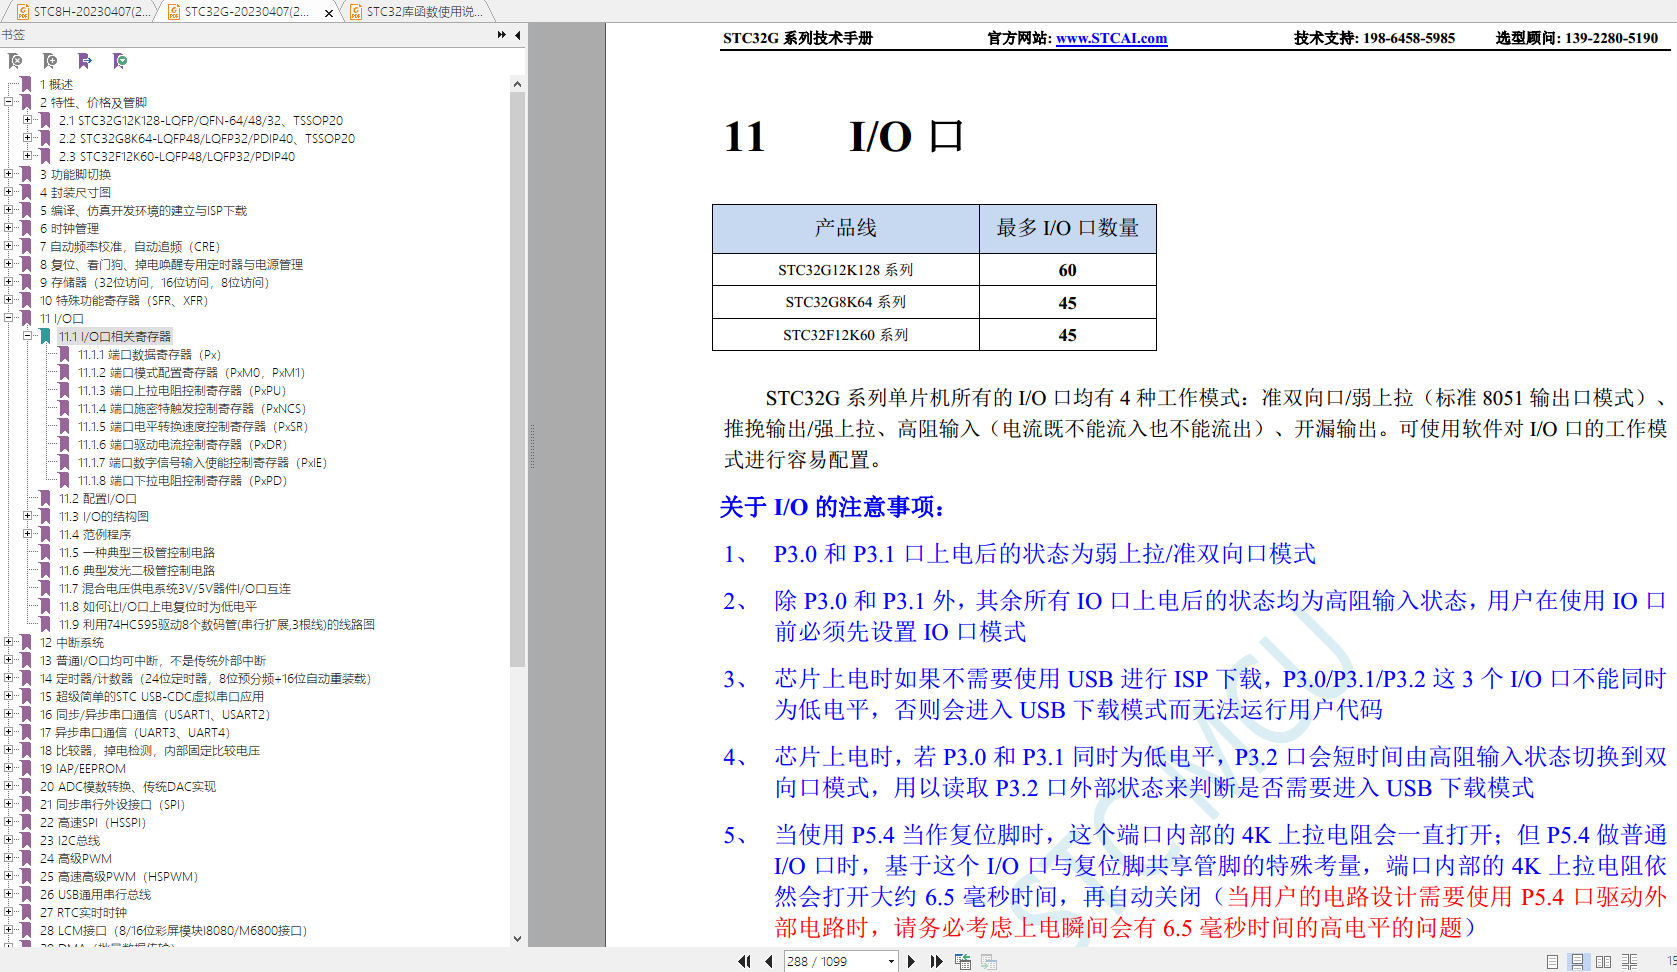Open bookmark 19 IAP/EEPROM

(83, 768)
